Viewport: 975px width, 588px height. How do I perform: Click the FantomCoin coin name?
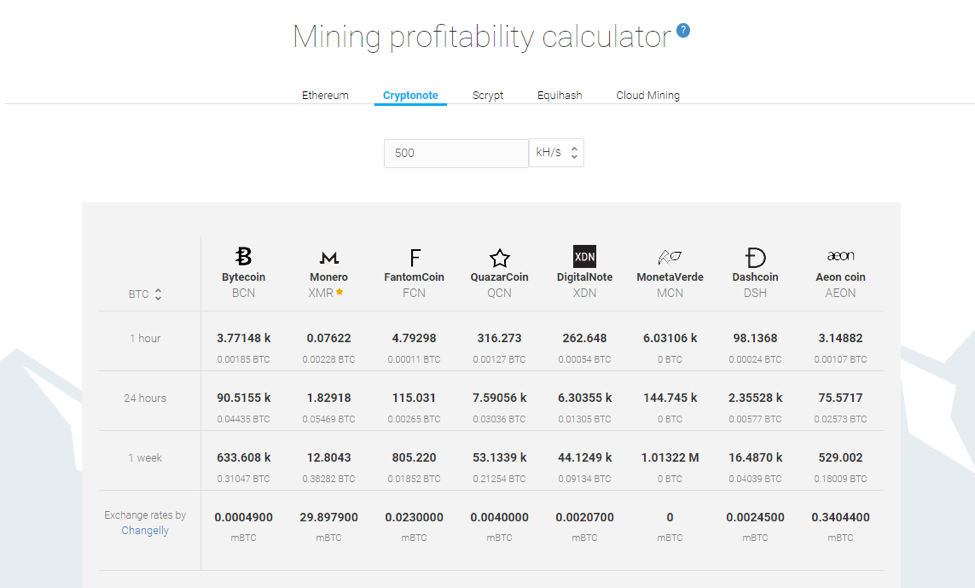414,277
